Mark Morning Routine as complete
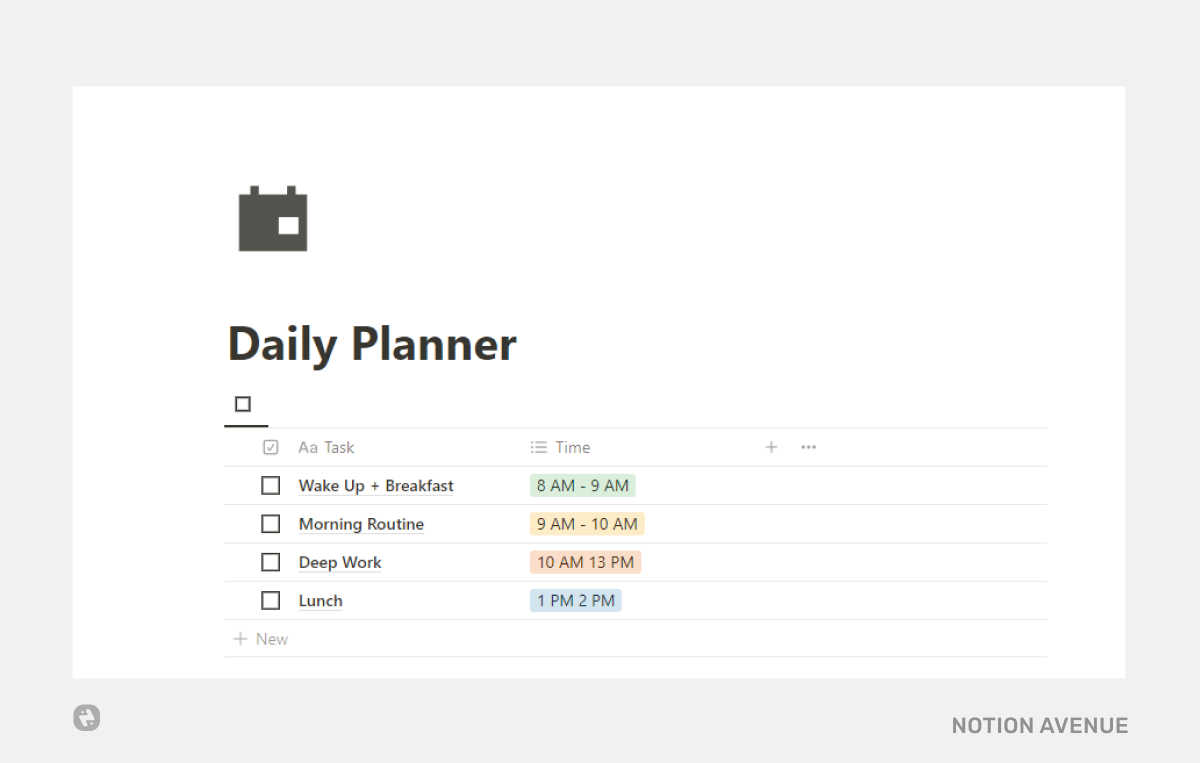The height and width of the screenshot is (763, 1200). (270, 523)
